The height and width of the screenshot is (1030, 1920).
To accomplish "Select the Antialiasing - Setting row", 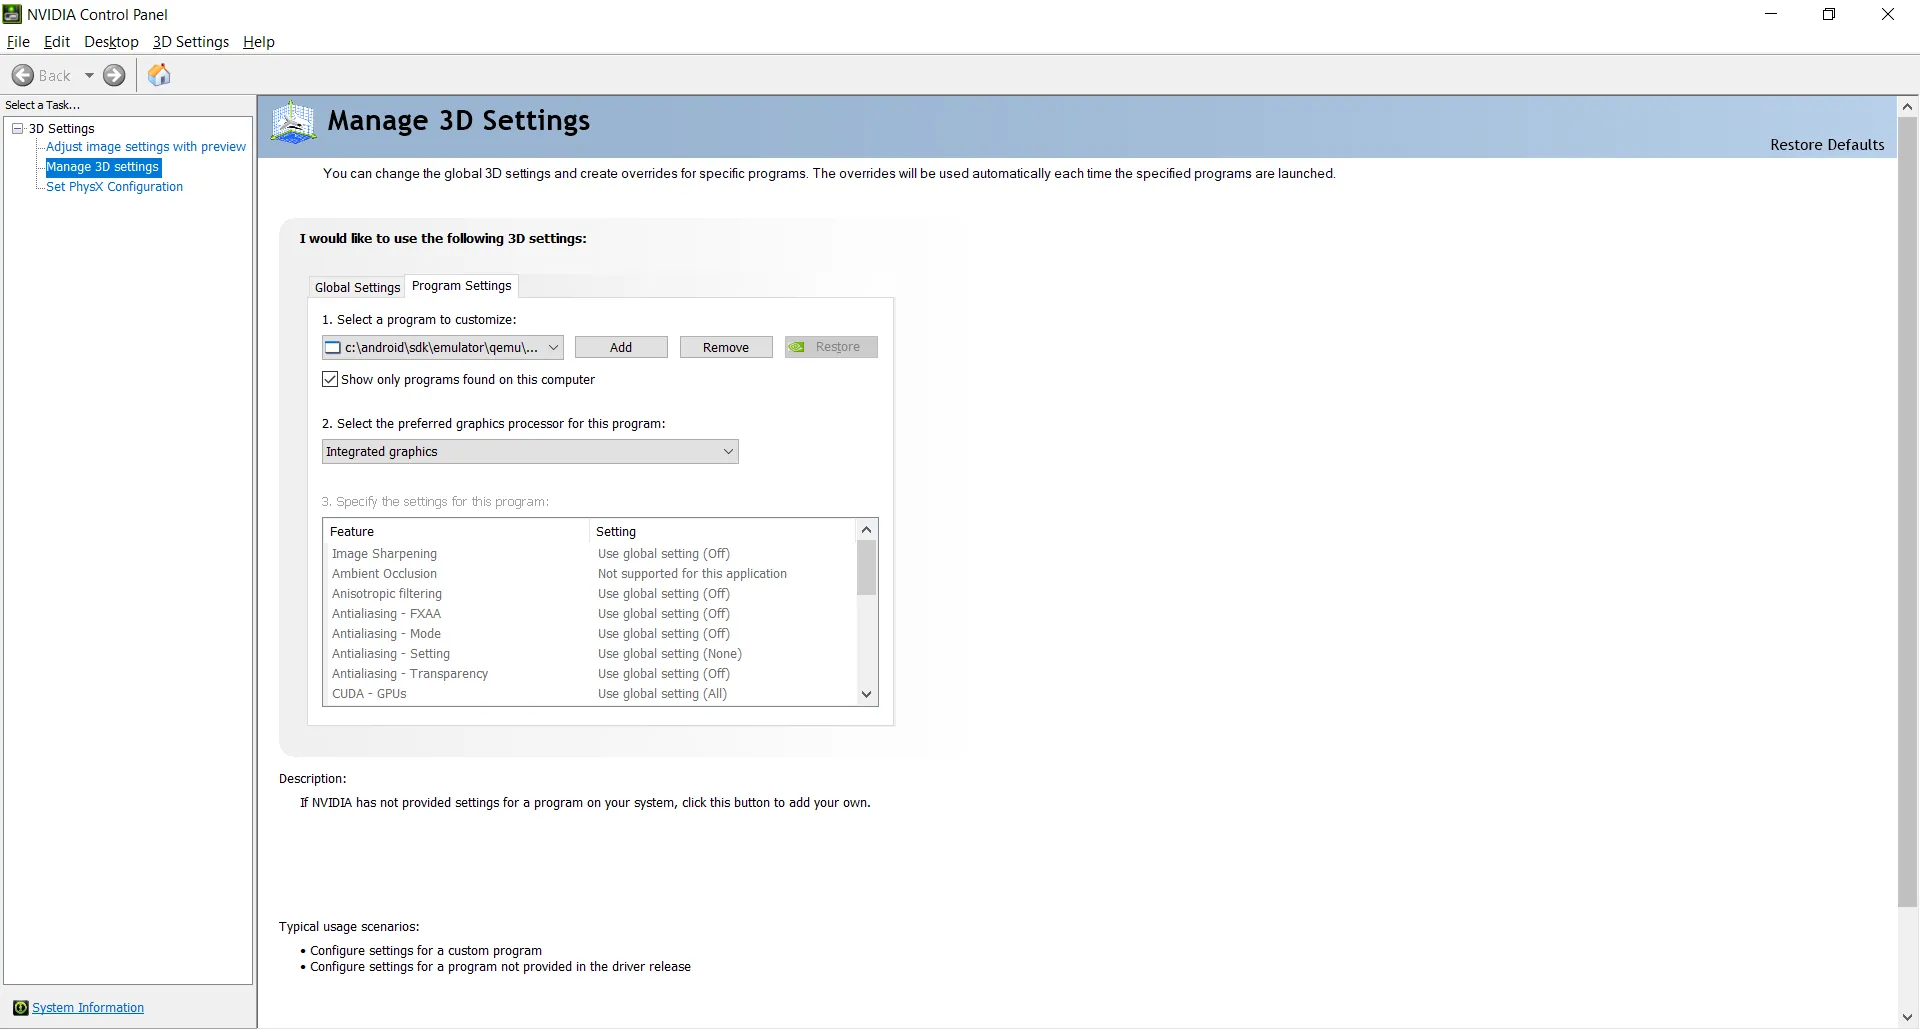I will click(590, 654).
